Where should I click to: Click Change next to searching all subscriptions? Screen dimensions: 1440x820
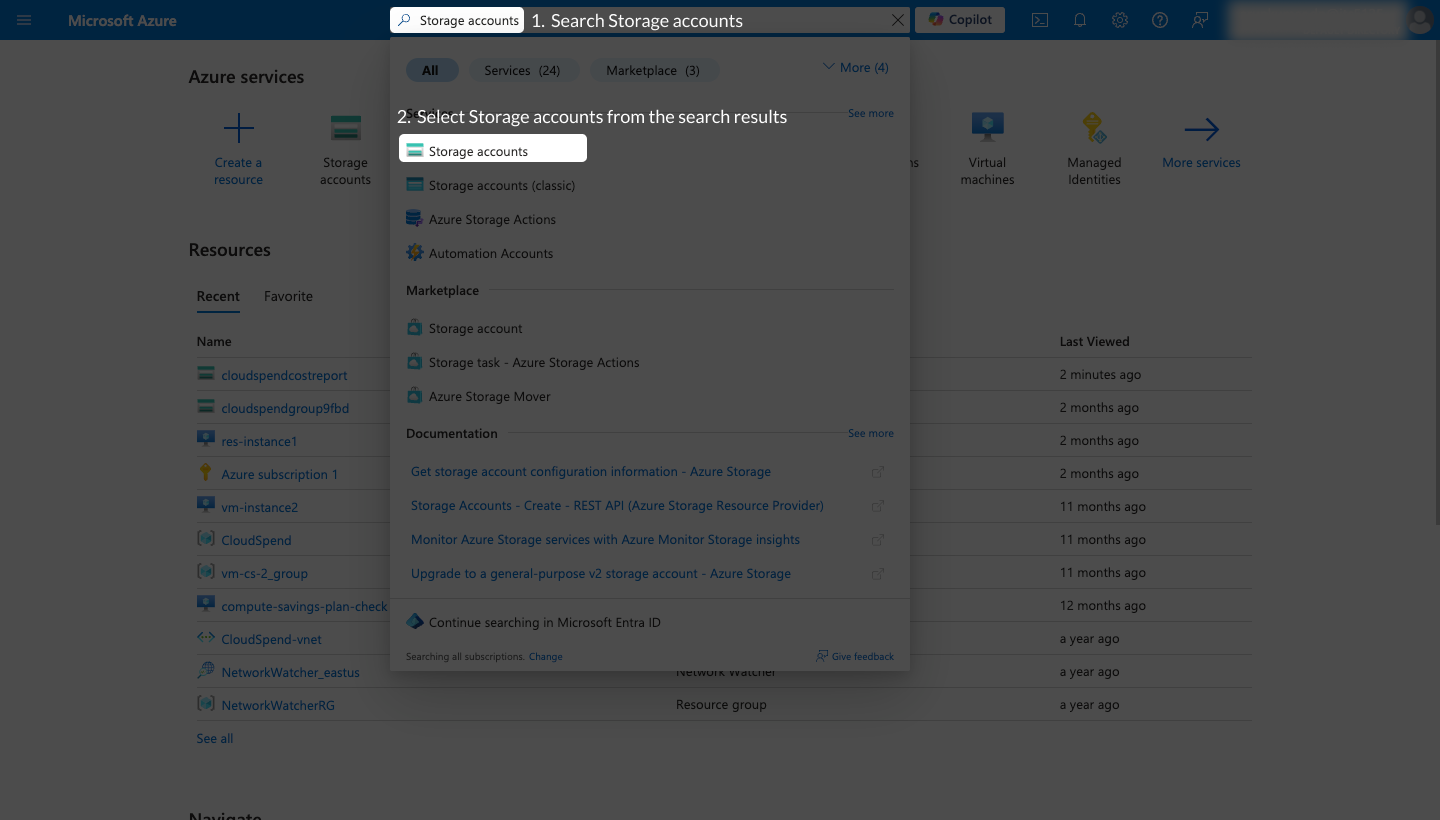[x=545, y=656]
